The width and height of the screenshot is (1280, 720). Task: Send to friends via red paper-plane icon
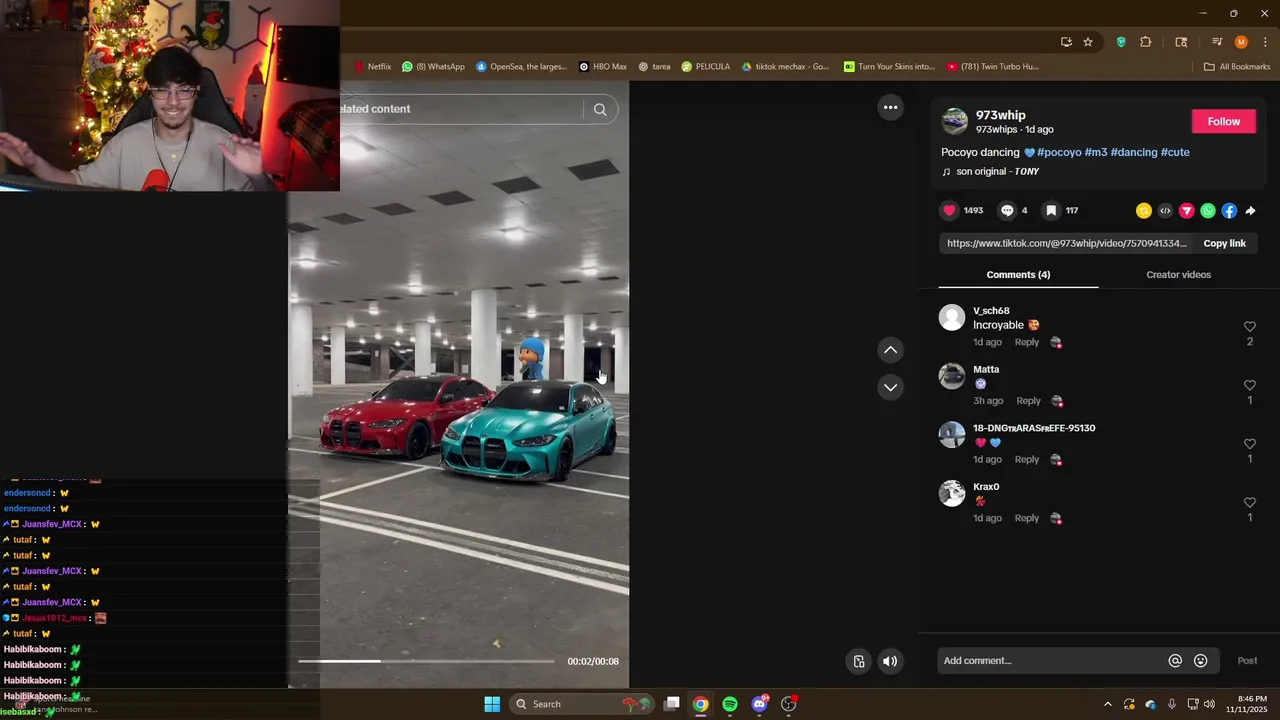click(1187, 211)
